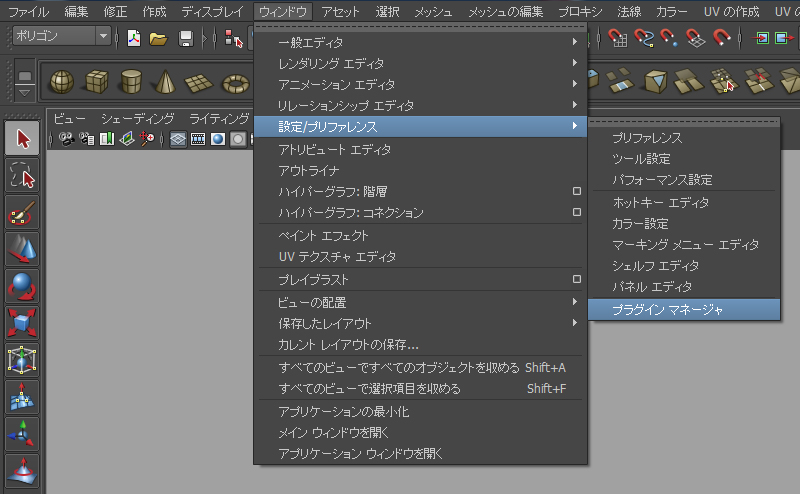Activate the Move tool
Screen dimensions: 800x494
[x=22, y=249]
